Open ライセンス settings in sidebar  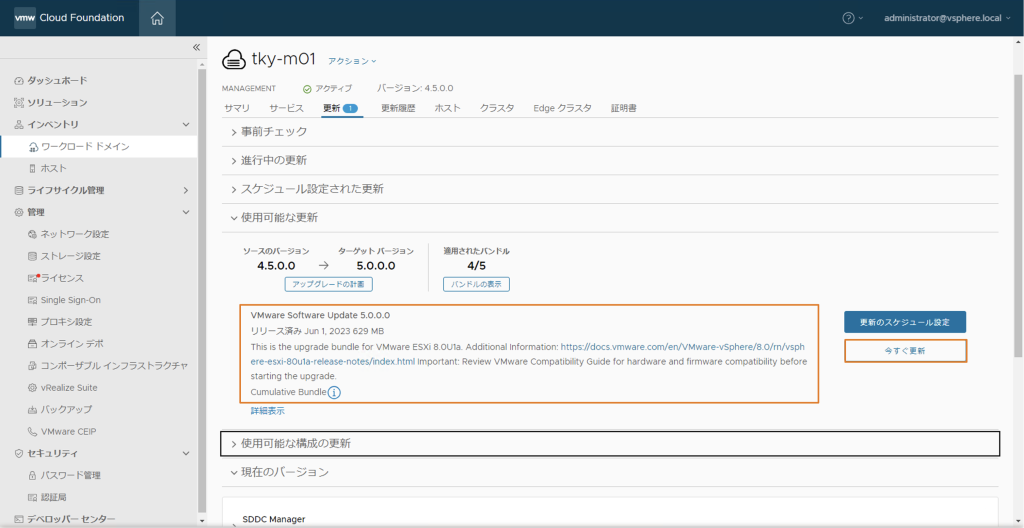click(x=62, y=278)
